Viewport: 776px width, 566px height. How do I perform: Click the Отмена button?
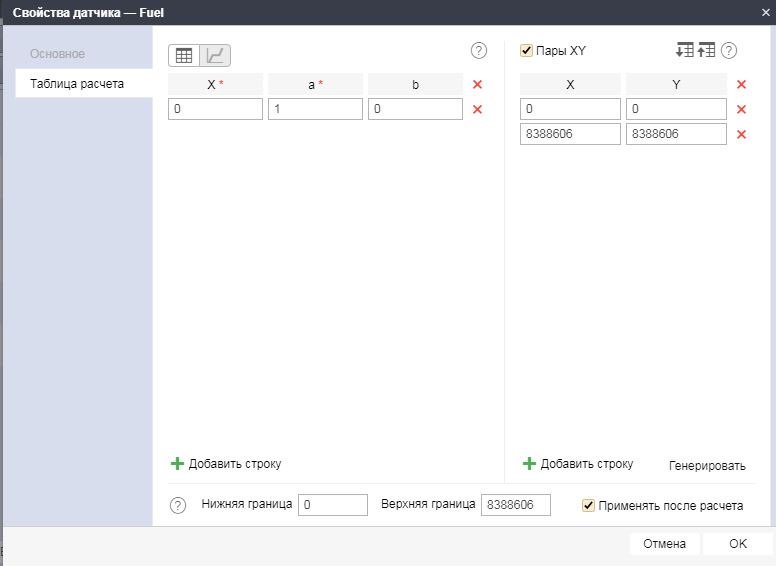tap(664, 544)
